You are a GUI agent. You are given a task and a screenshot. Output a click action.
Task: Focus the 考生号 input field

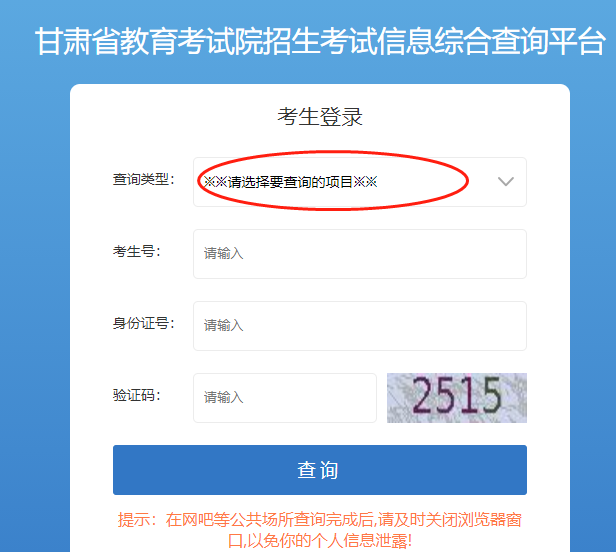point(359,254)
